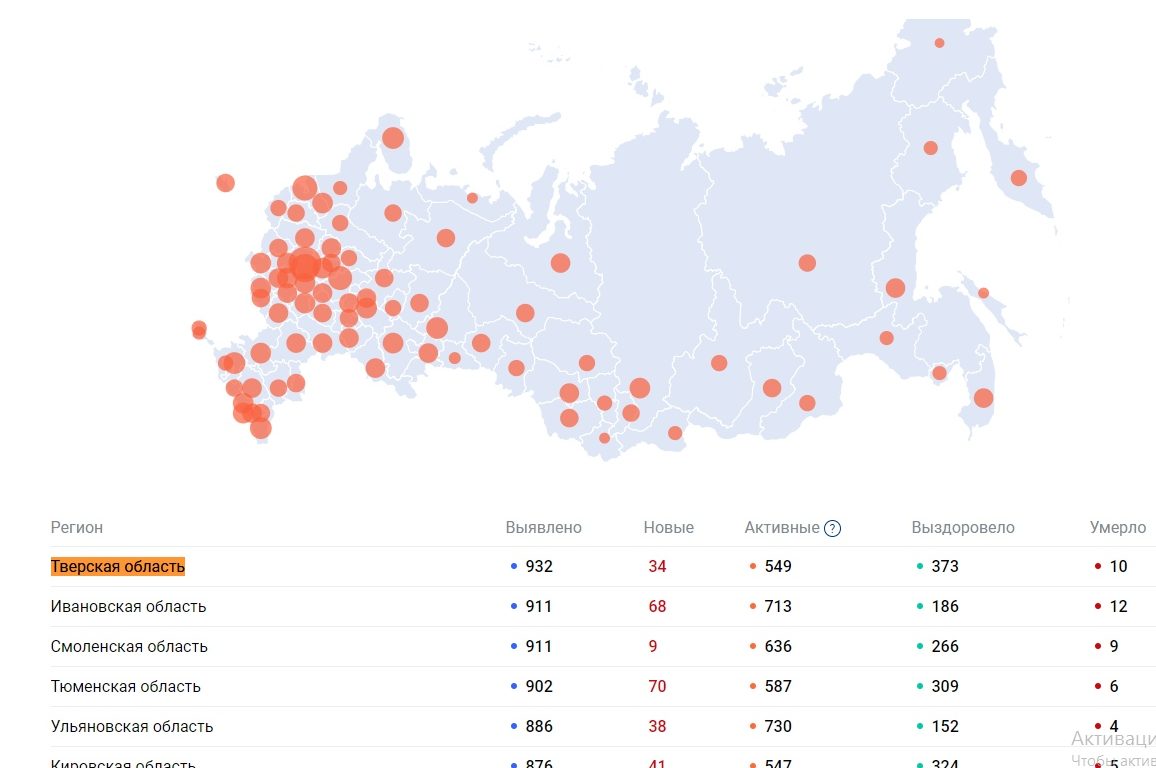This screenshot has width=1156, height=768.
Task: Click the red dot beside 12 deaths
Action: 1098,606
